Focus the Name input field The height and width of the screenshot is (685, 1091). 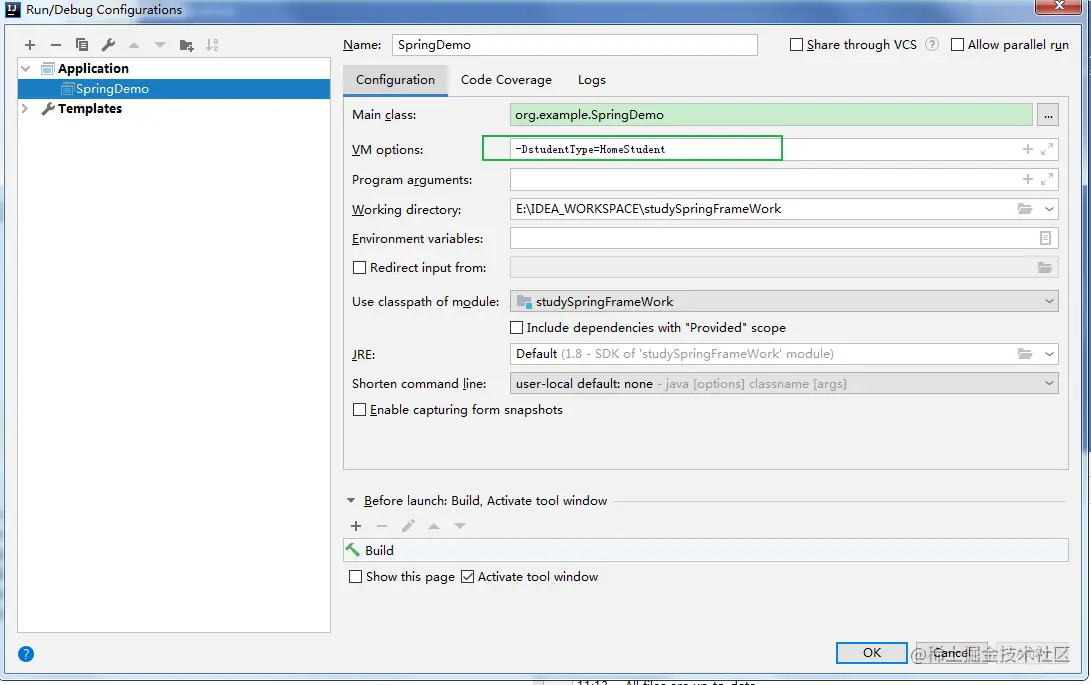click(575, 45)
